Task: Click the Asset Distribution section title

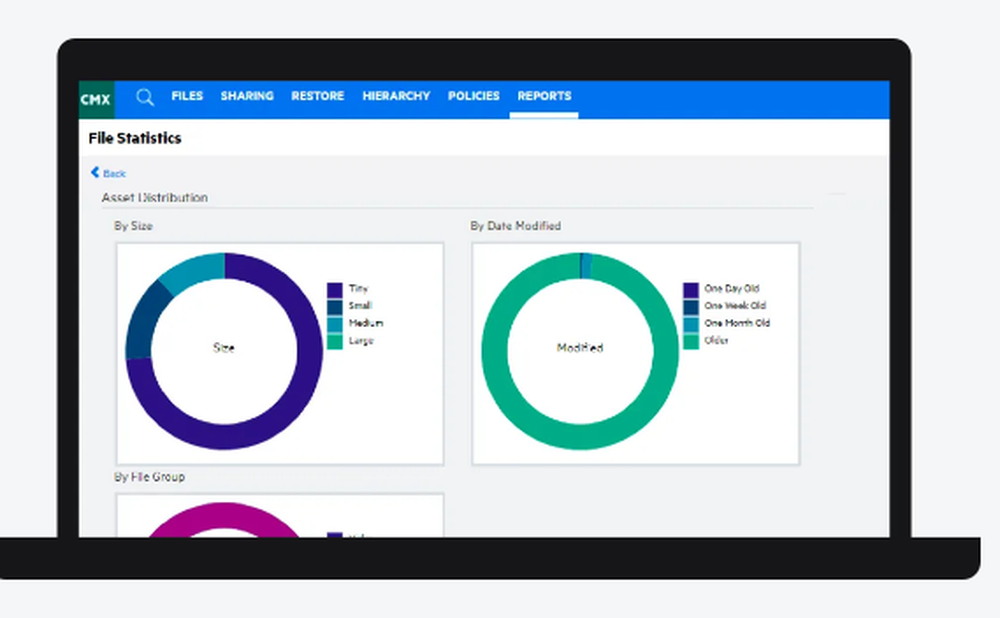Action: [x=155, y=197]
